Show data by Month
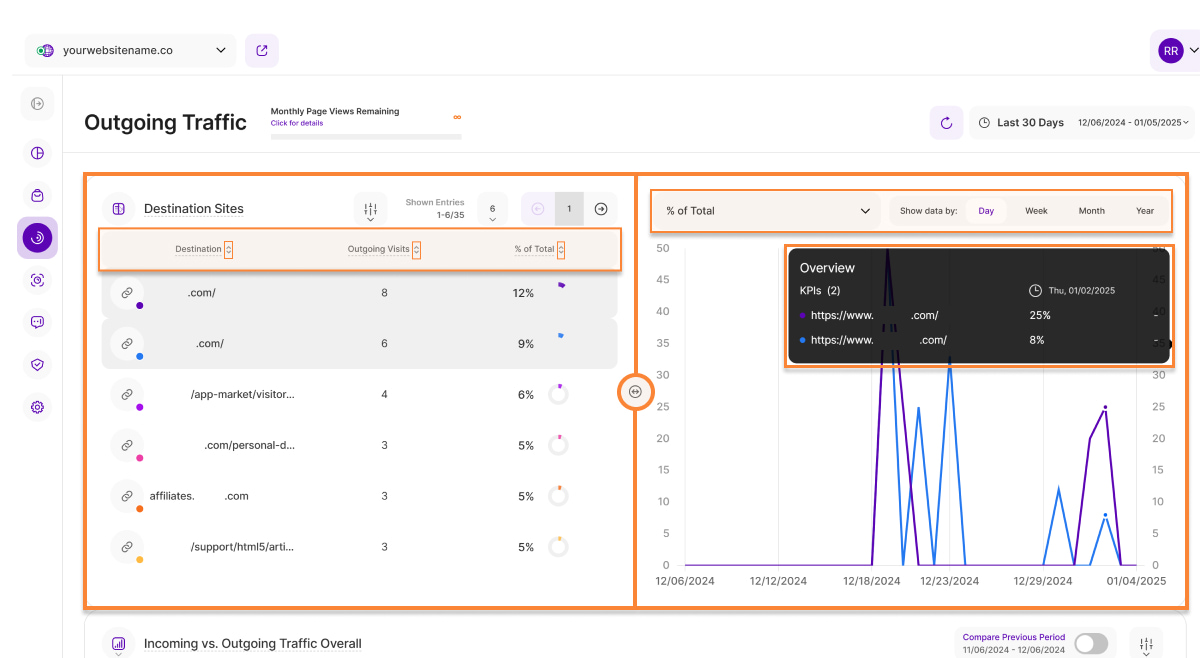 click(x=1091, y=211)
